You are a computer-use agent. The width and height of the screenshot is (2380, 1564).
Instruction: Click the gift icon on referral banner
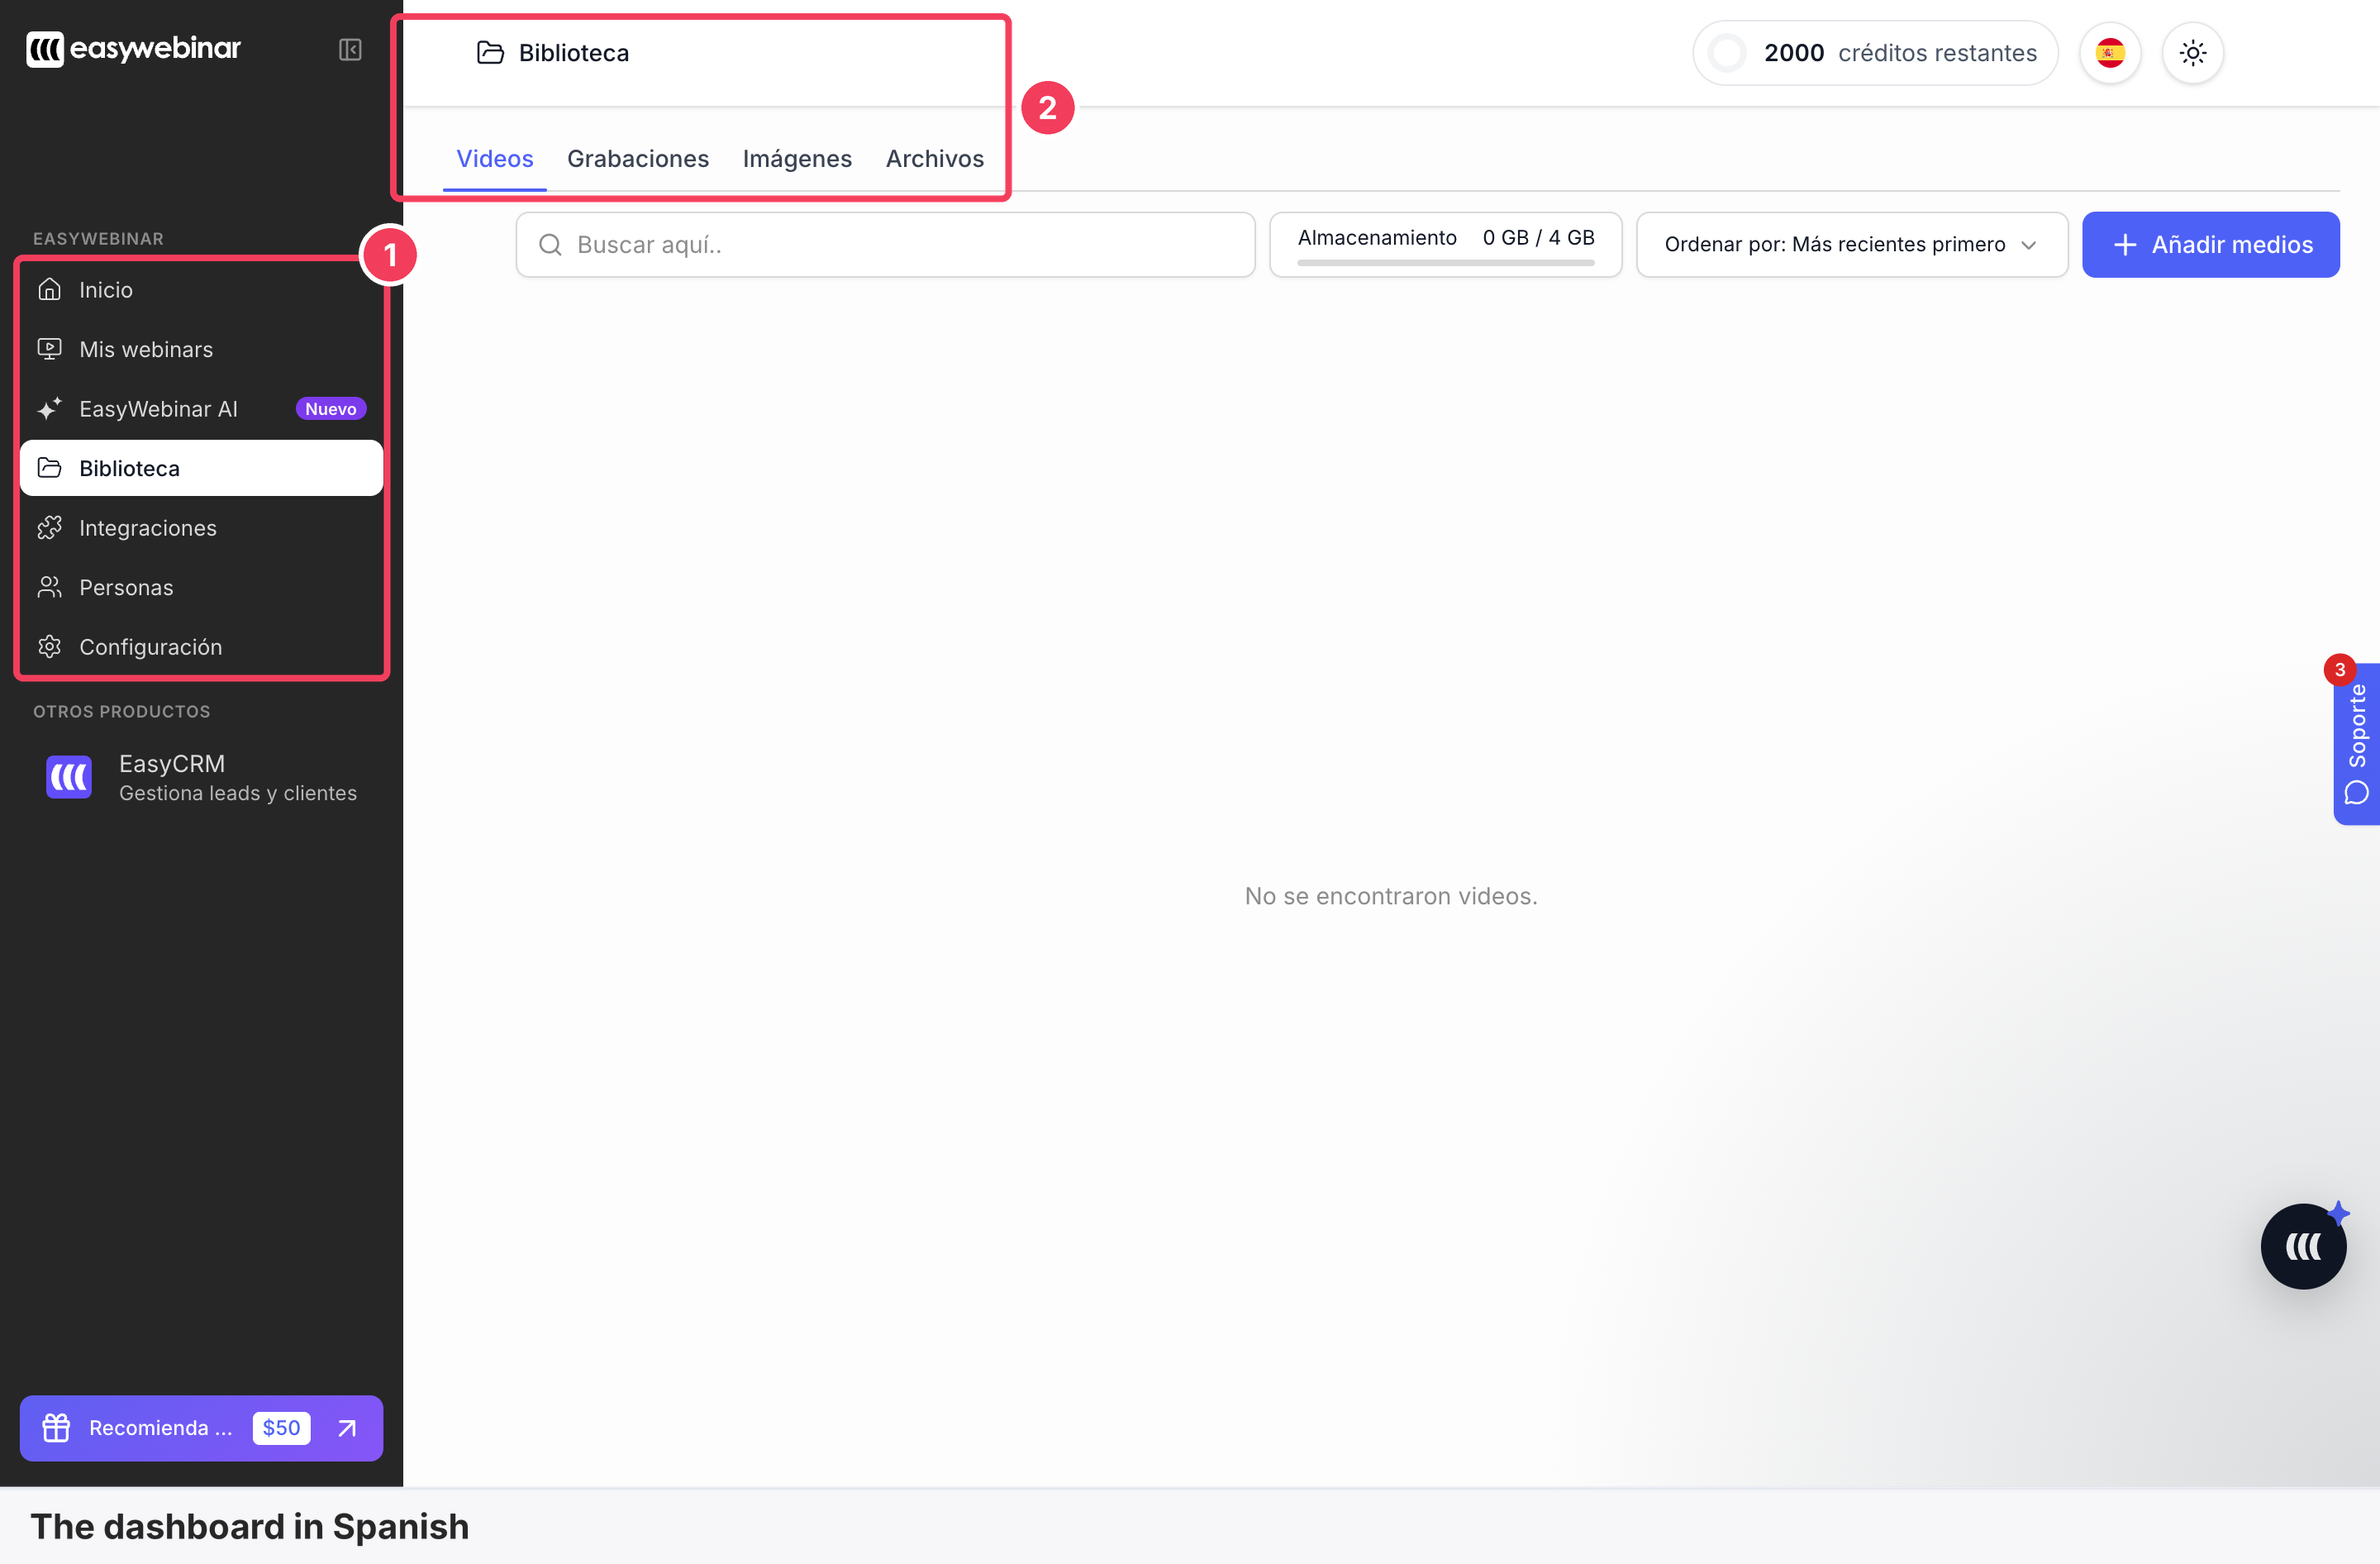pyautogui.click(x=56, y=1428)
